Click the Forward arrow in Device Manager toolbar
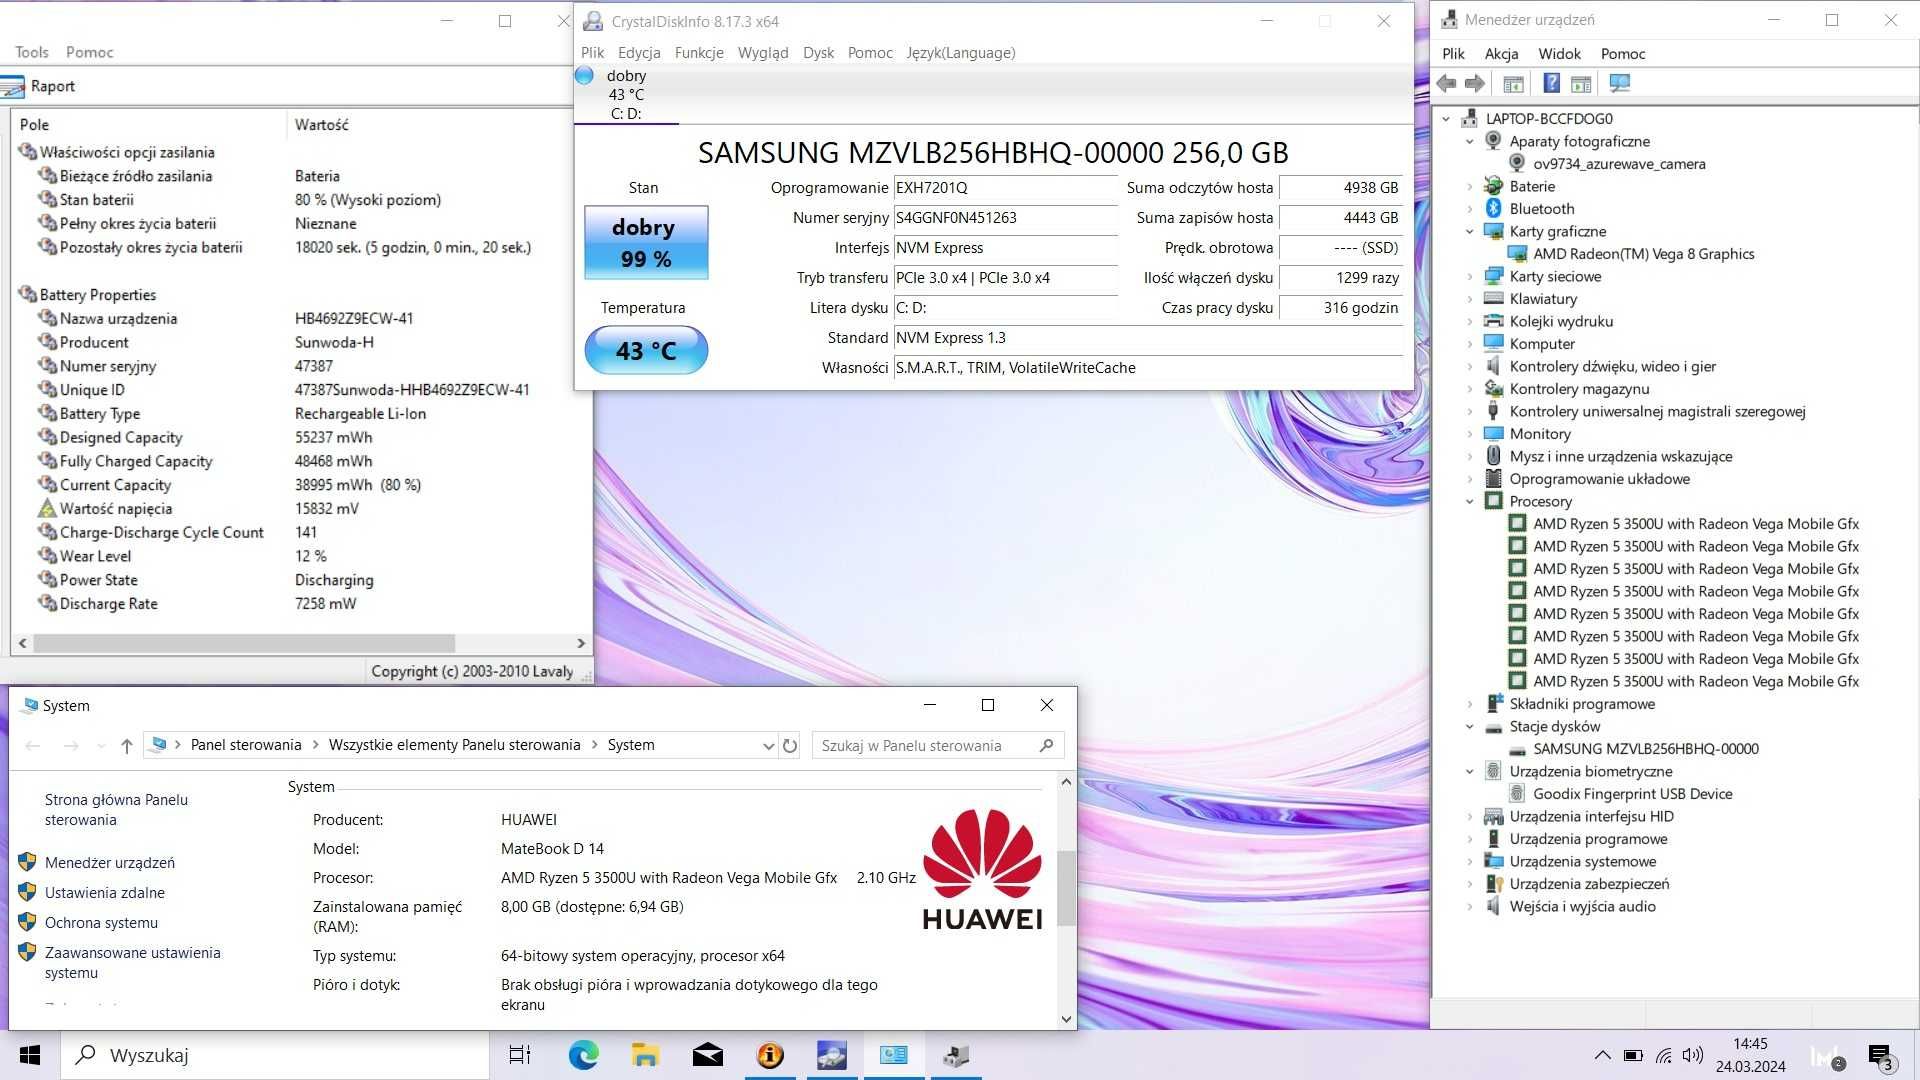This screenshot has width=1920, height=1080. pos(1474,84)
